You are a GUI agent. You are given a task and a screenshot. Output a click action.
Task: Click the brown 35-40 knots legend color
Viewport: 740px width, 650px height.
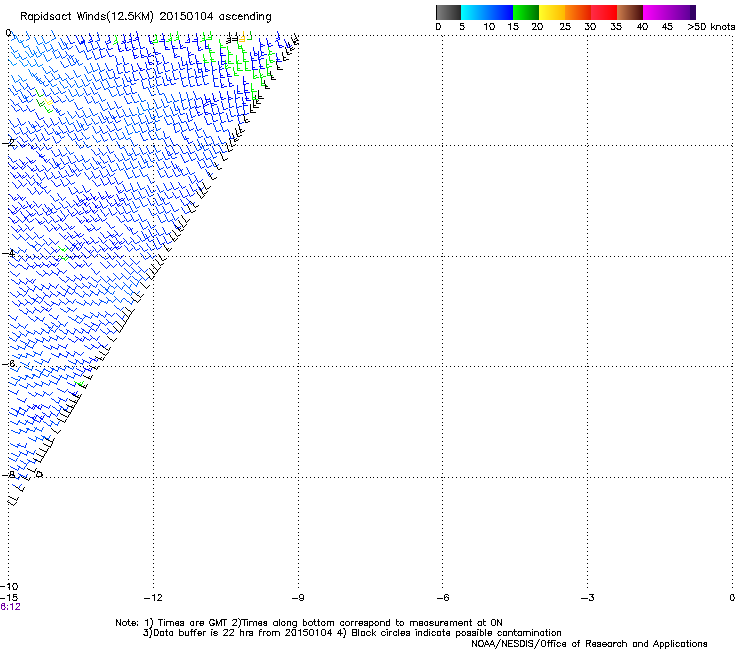pyautogui.click(x=630, y=12)
